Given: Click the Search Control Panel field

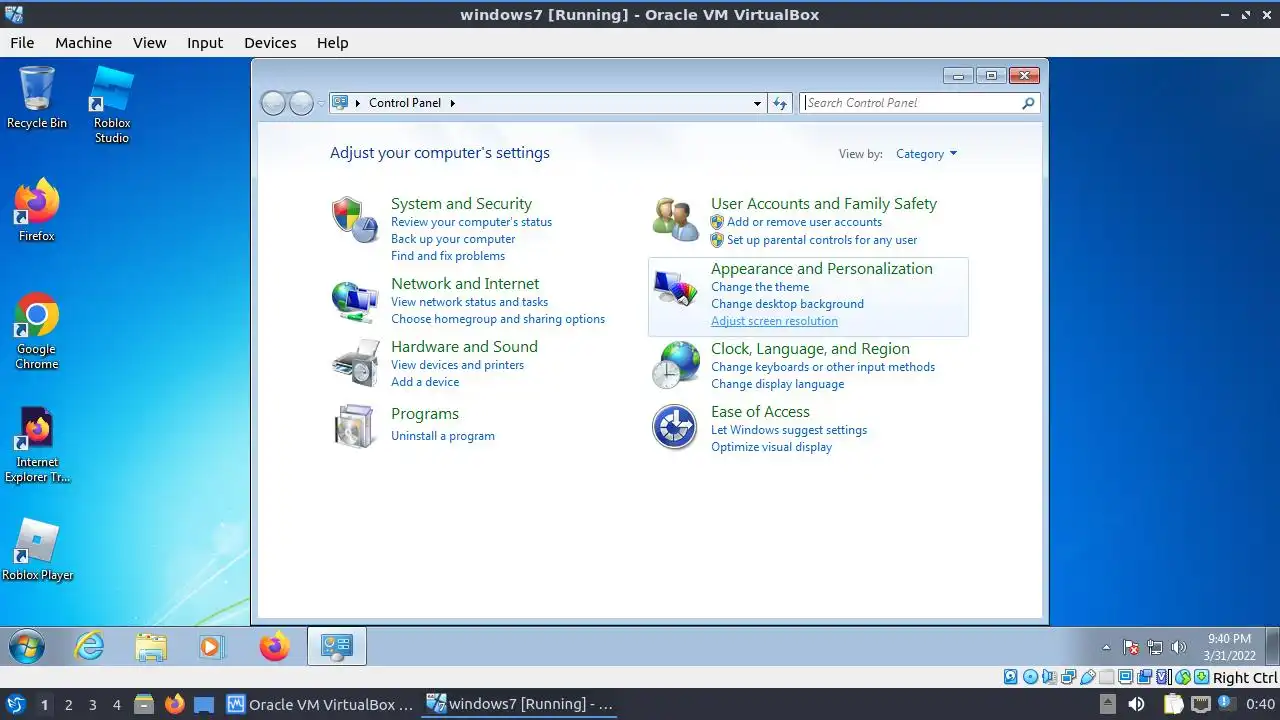Looking at the screenshot, I should pyautogui.click(x=919, y=103).
